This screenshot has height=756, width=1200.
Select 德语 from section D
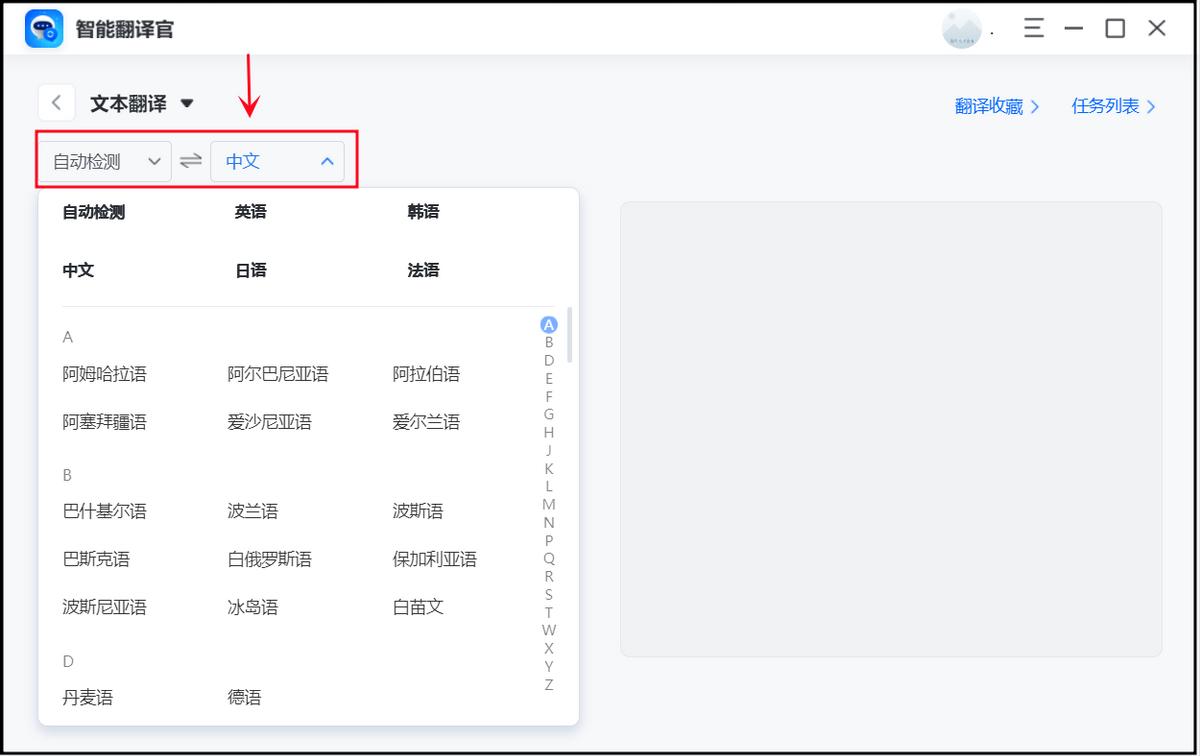[243, 697]
